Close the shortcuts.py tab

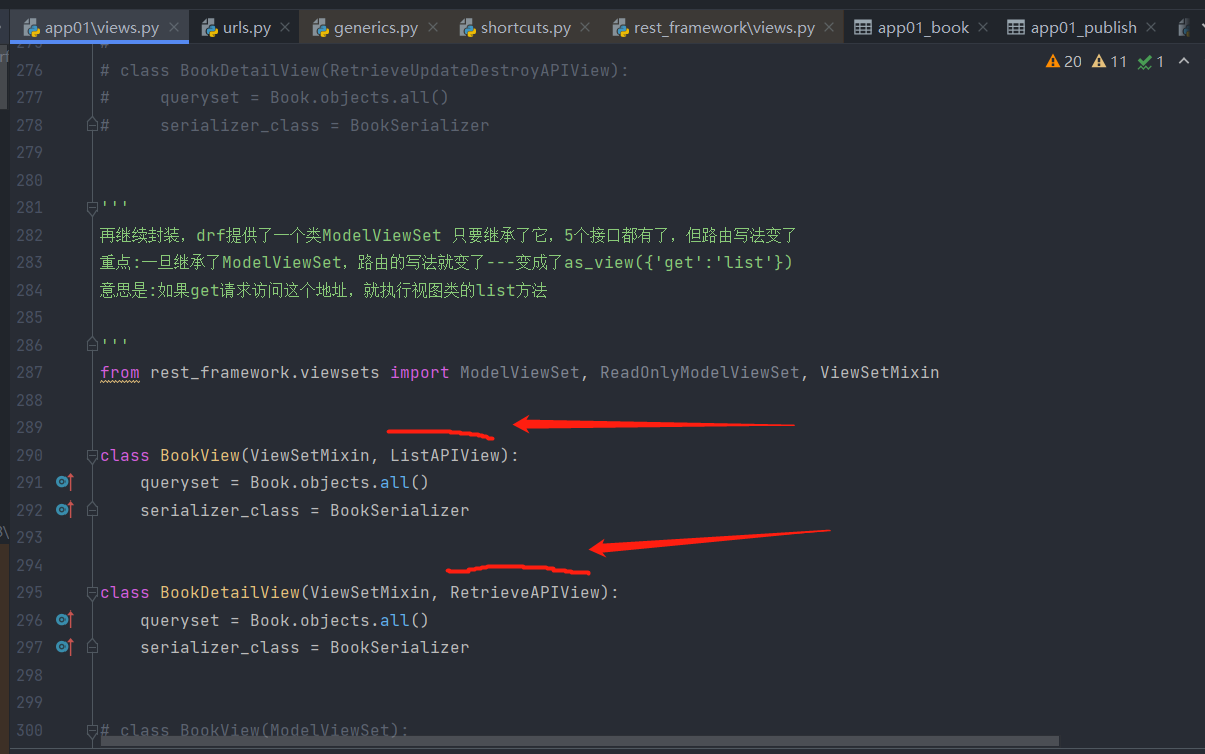(x=586, y=28)
